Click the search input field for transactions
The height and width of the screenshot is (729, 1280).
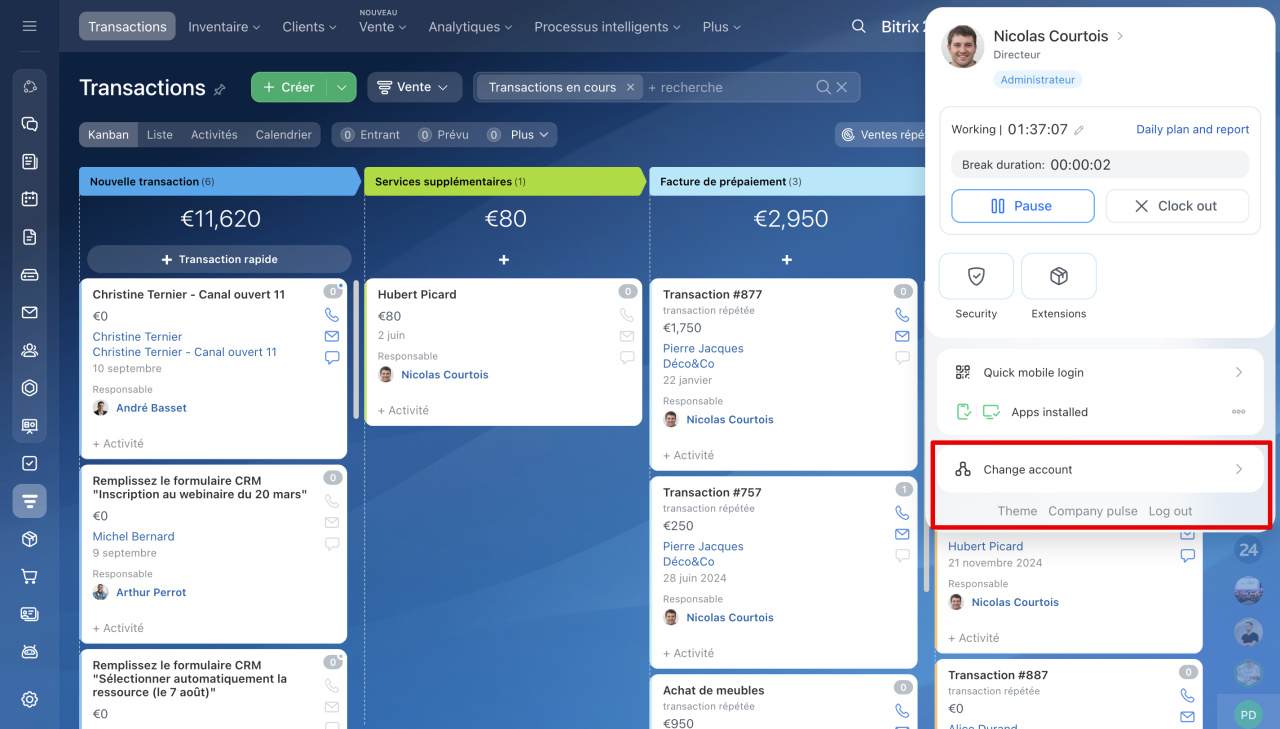point(725,88)
